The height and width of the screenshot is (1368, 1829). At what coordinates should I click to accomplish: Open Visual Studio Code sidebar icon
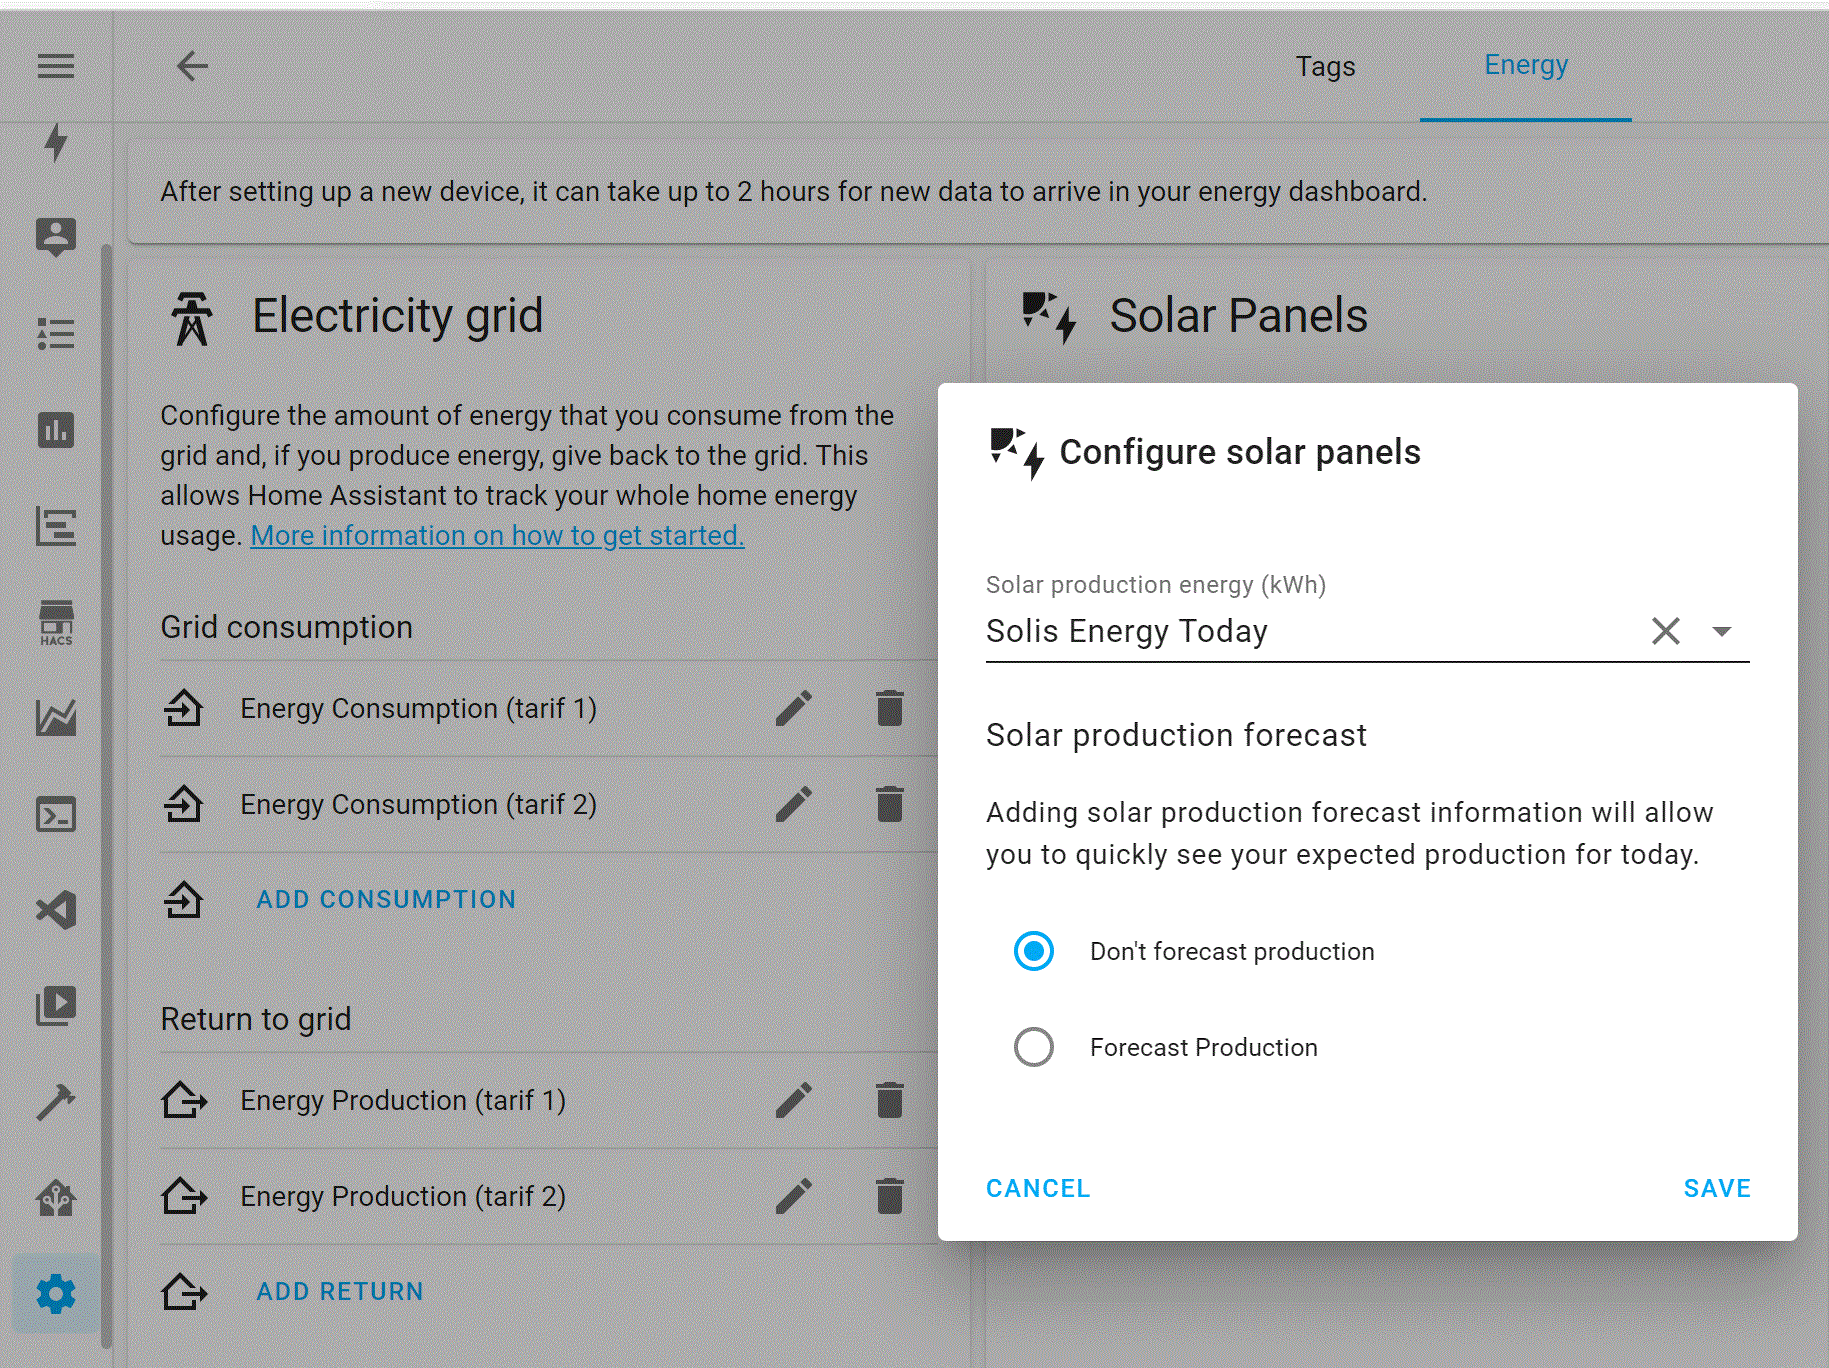[x=56, y=910]
